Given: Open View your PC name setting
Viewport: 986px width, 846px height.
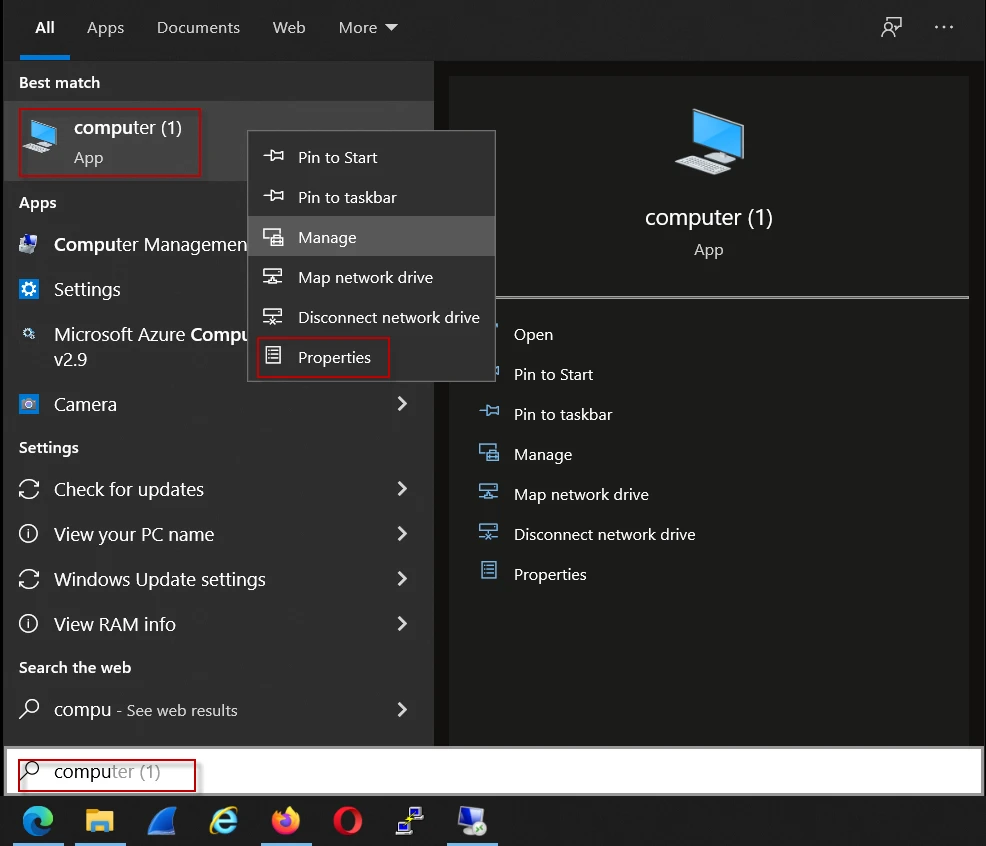Looking at the screenshot, I should pos(218,534).
